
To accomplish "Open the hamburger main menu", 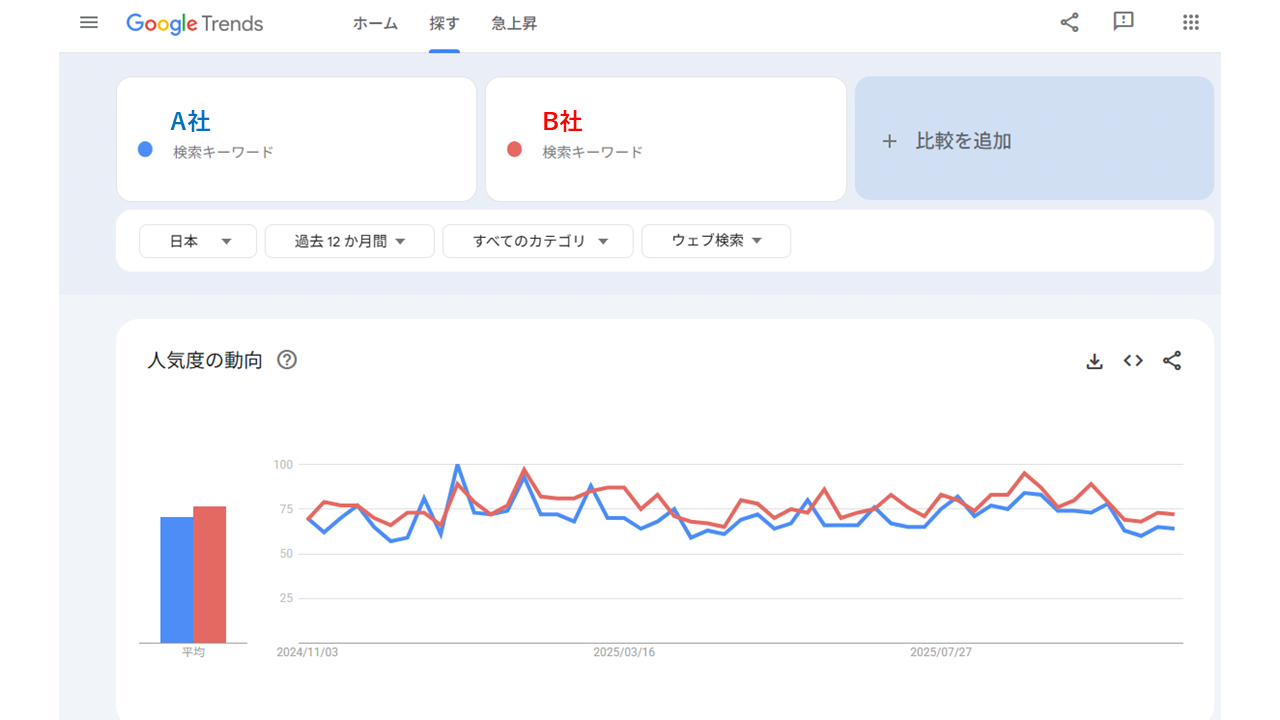I will pos(89,23).
